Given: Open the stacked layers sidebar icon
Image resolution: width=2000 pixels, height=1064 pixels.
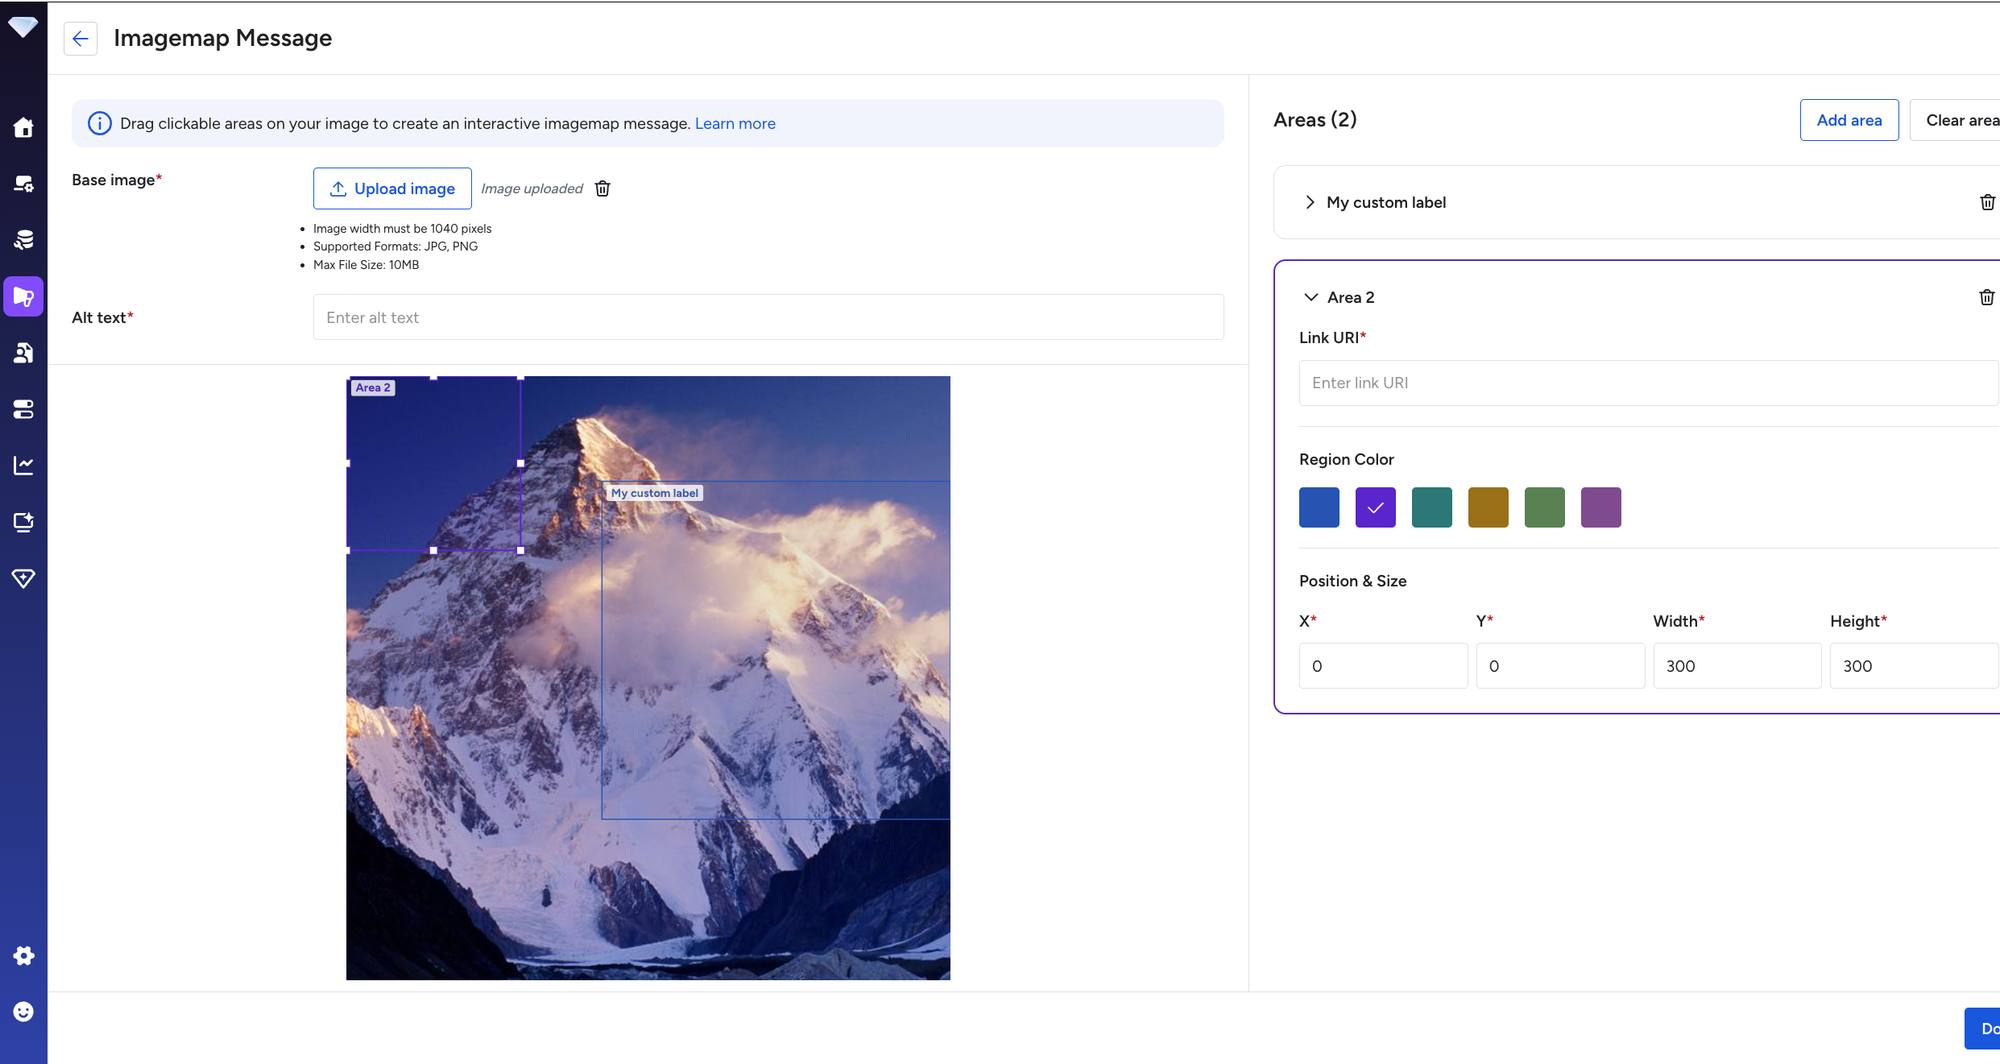Looking at the screenshot, I should (23, 240).
